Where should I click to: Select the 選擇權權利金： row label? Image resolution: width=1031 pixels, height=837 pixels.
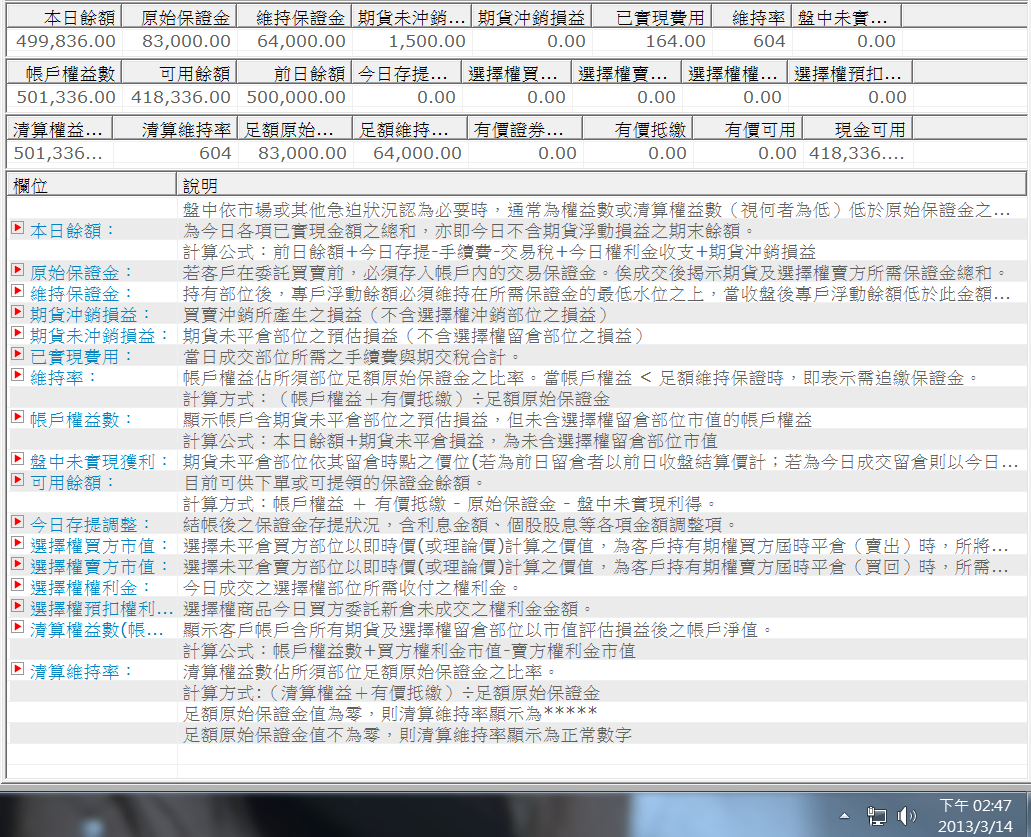91,588
